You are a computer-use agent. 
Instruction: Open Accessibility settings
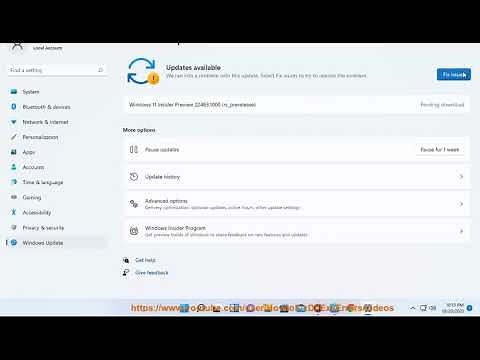(x=37, y=212)
